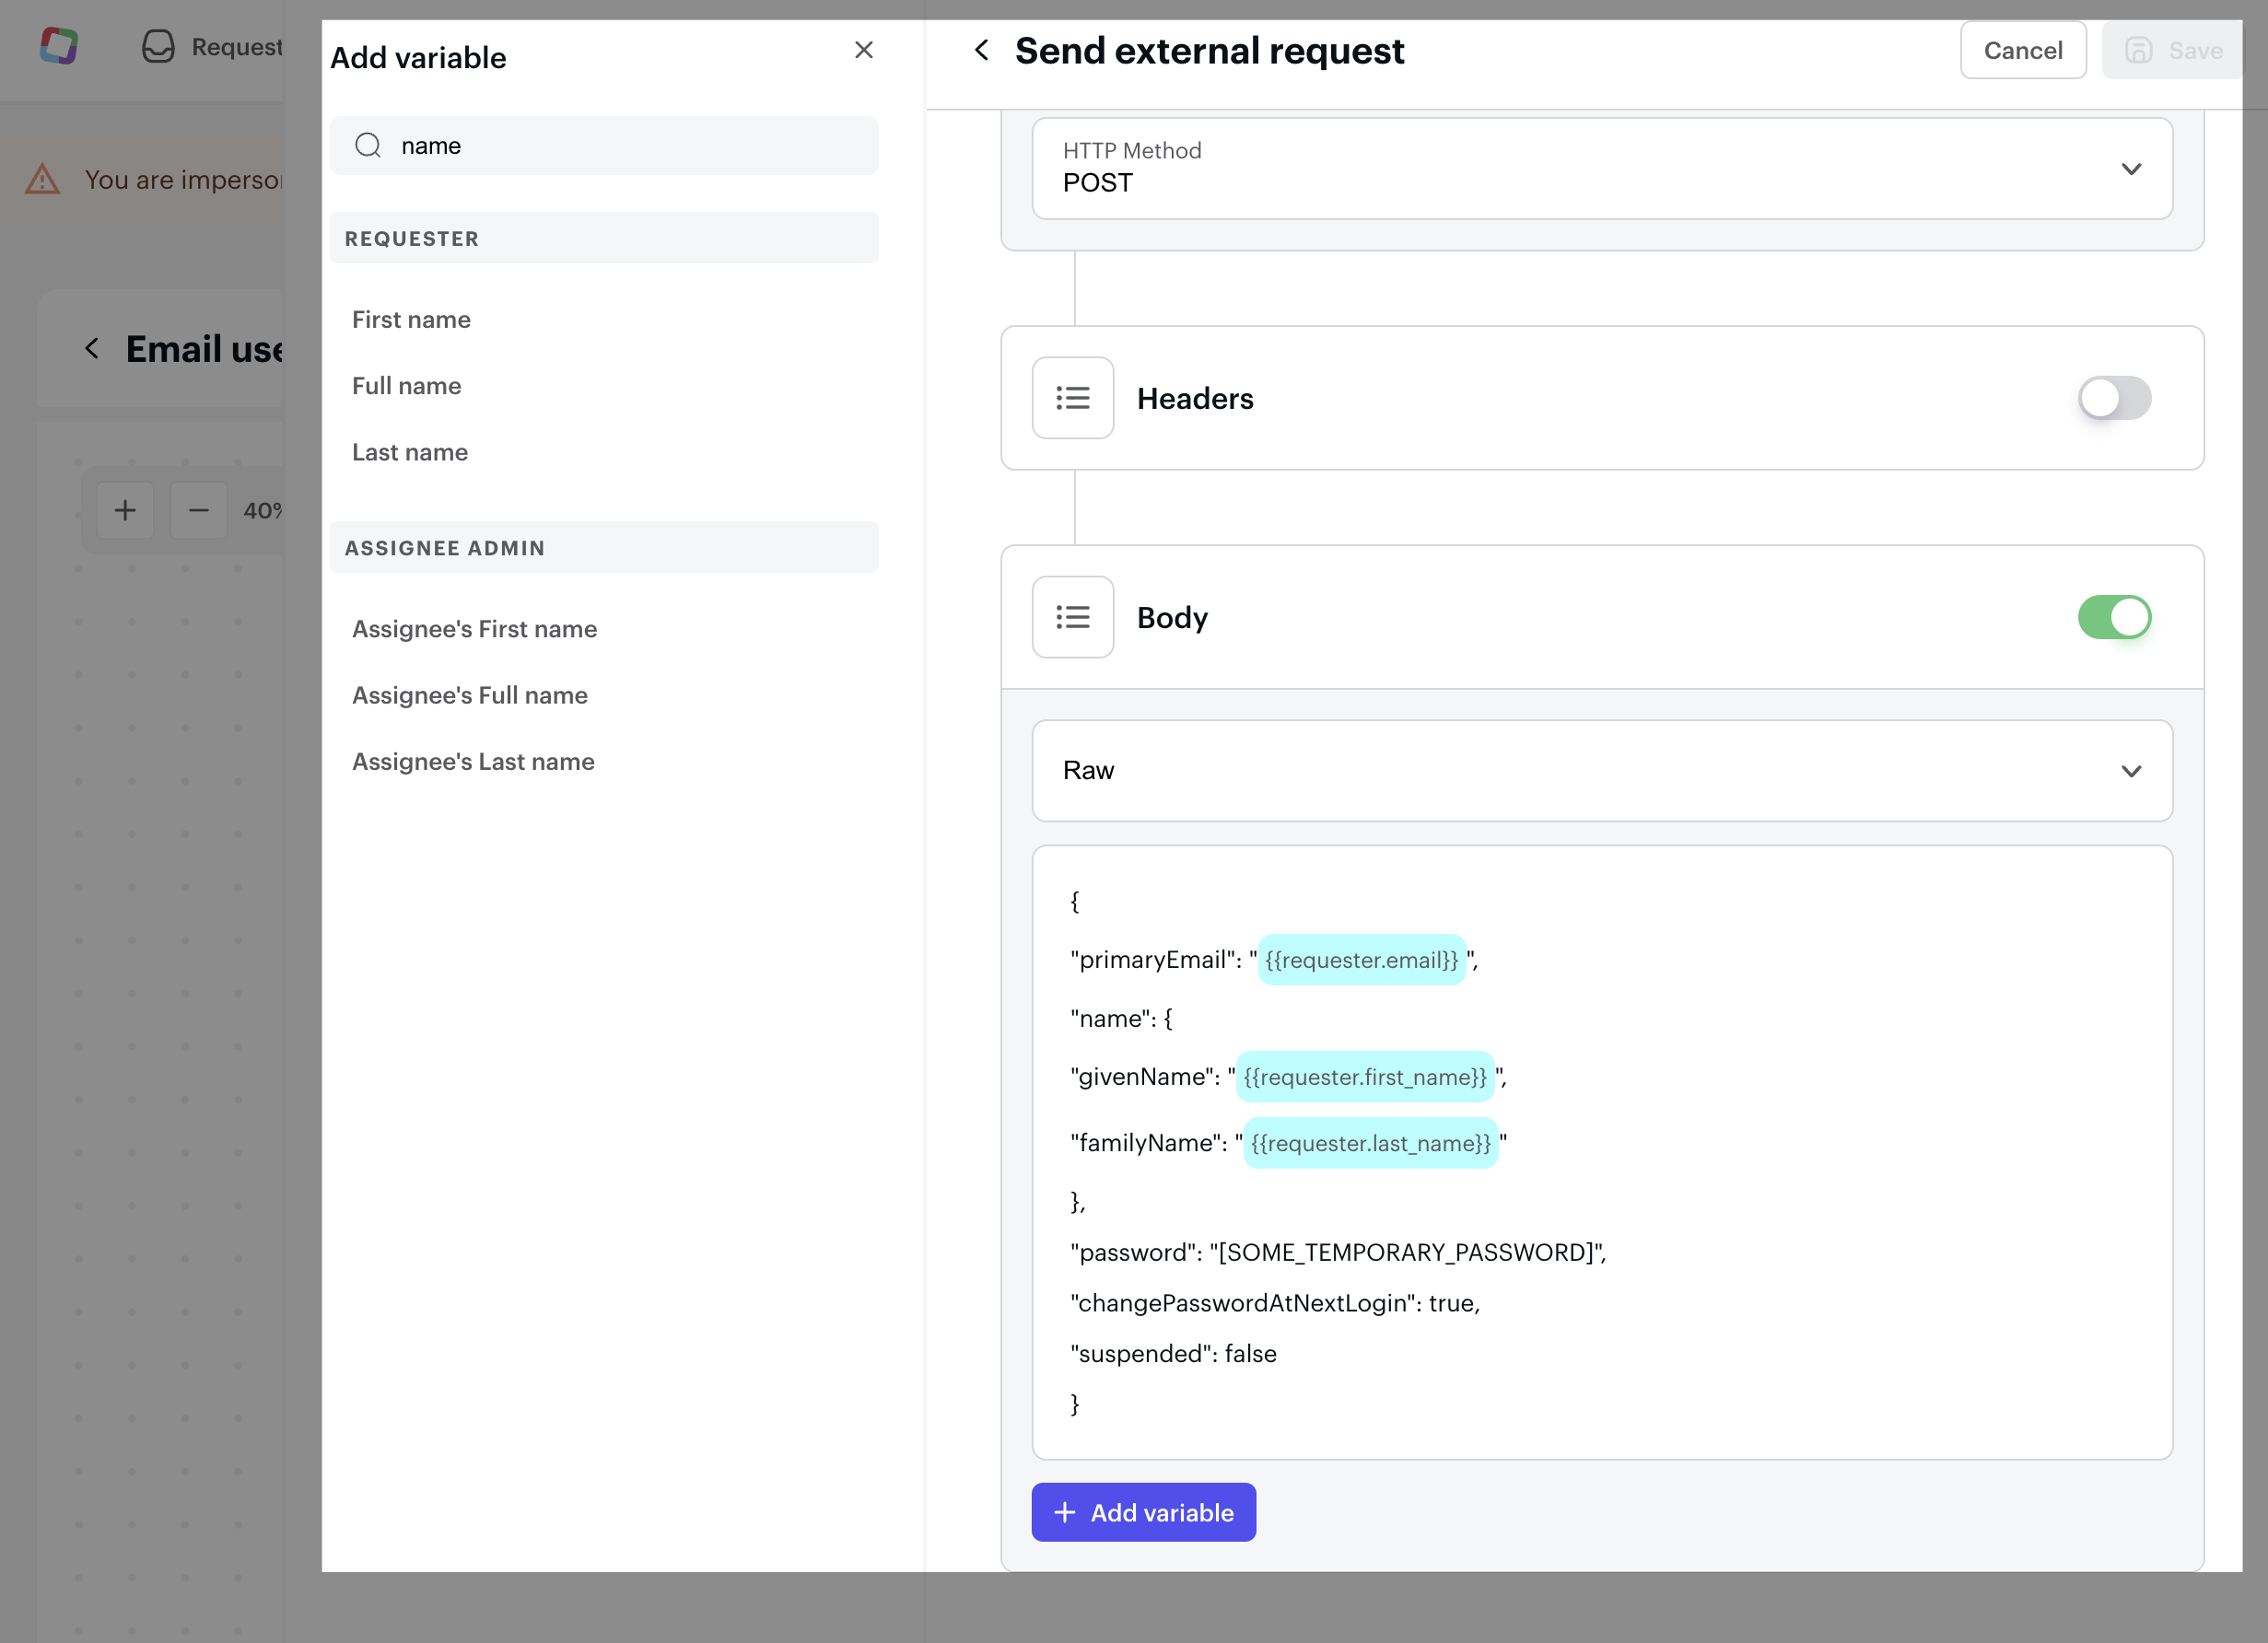
Task: Zoom in canvas with plus icon
Action: 125,511
